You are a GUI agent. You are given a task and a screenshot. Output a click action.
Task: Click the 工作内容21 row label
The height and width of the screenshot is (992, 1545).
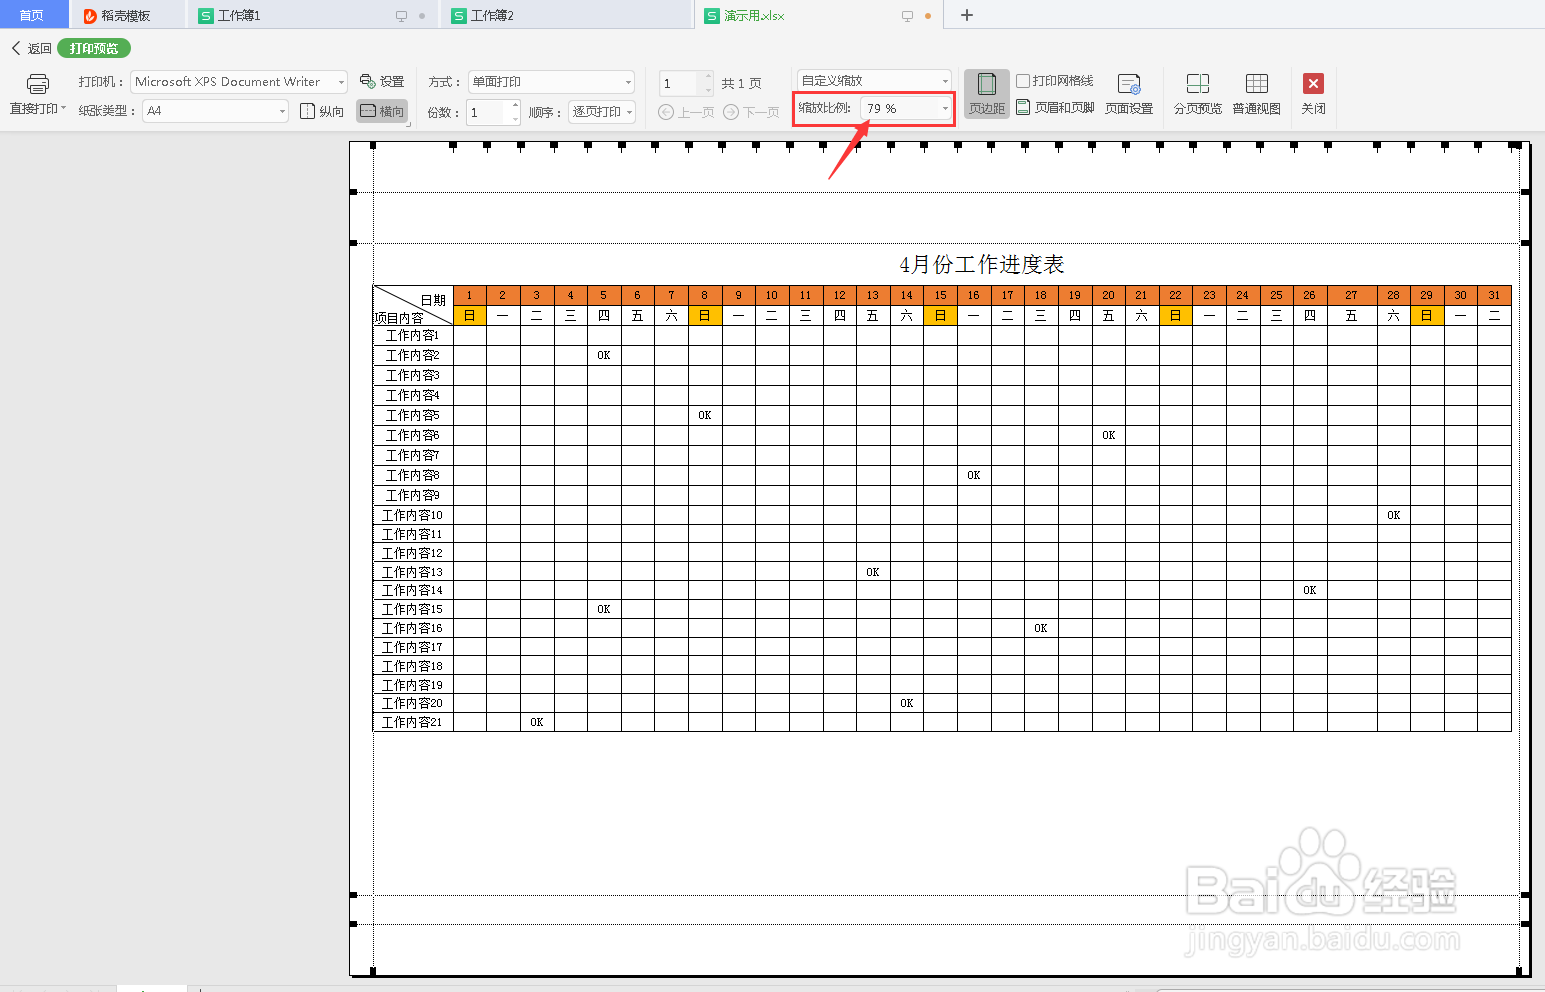(412, 722)
